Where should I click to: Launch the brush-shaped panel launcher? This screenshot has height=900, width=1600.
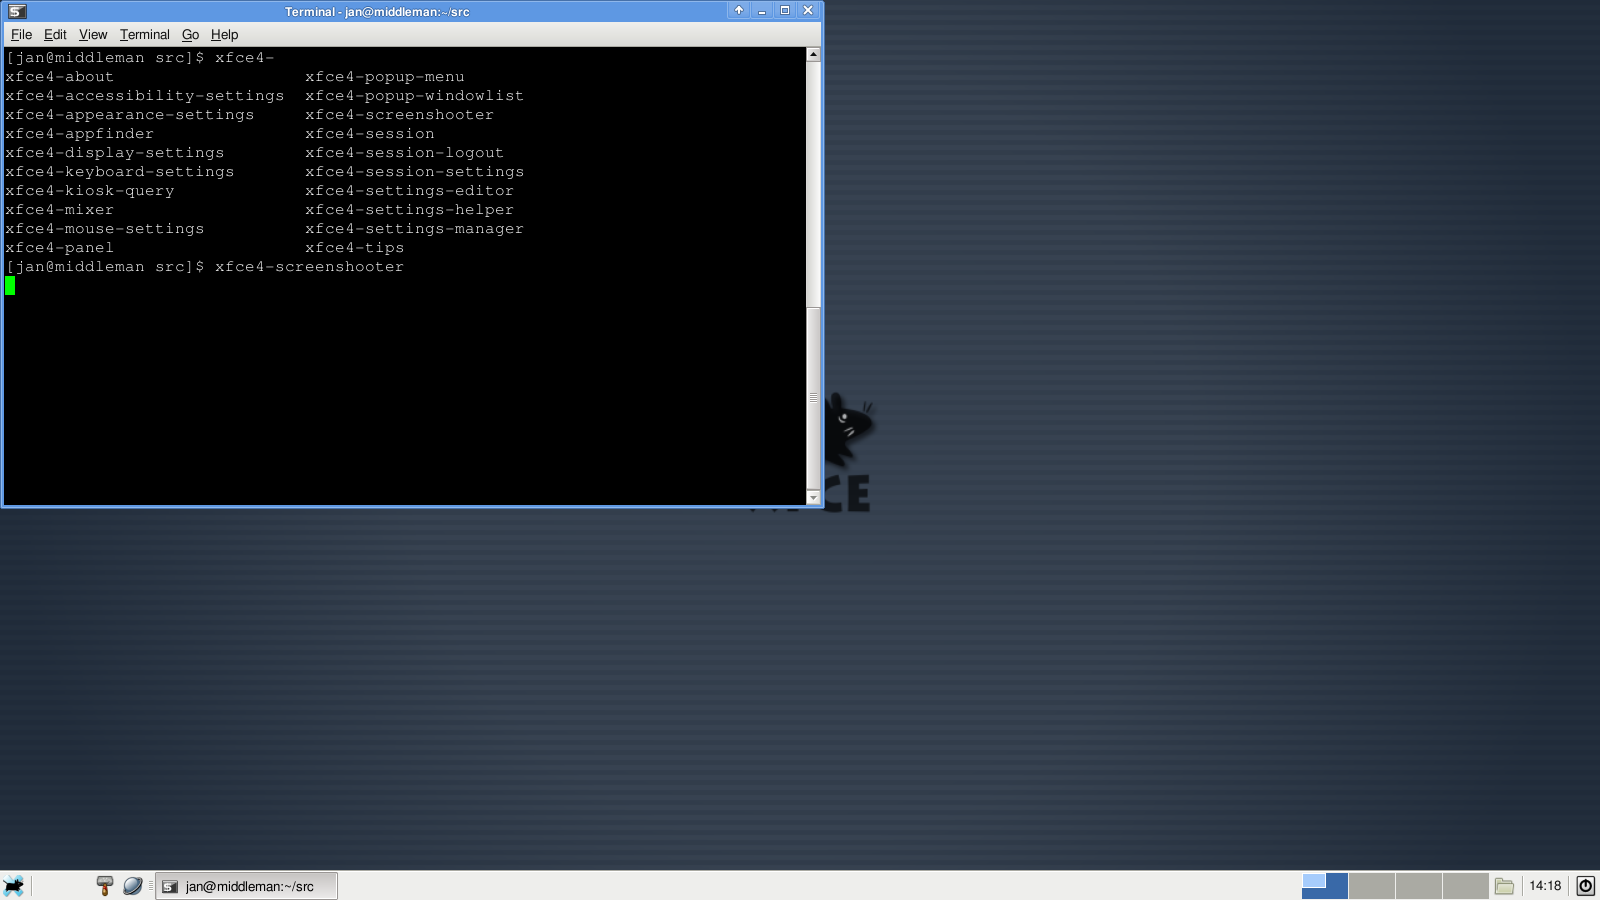click(104, 886)
